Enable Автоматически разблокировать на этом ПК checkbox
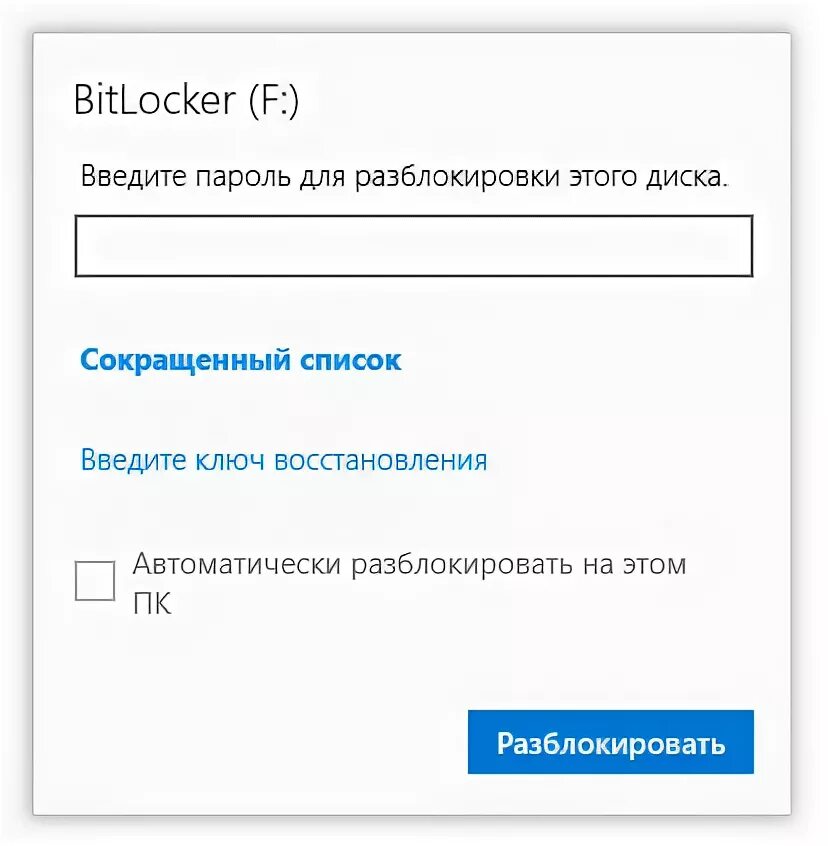 click(x=95, y=581)
